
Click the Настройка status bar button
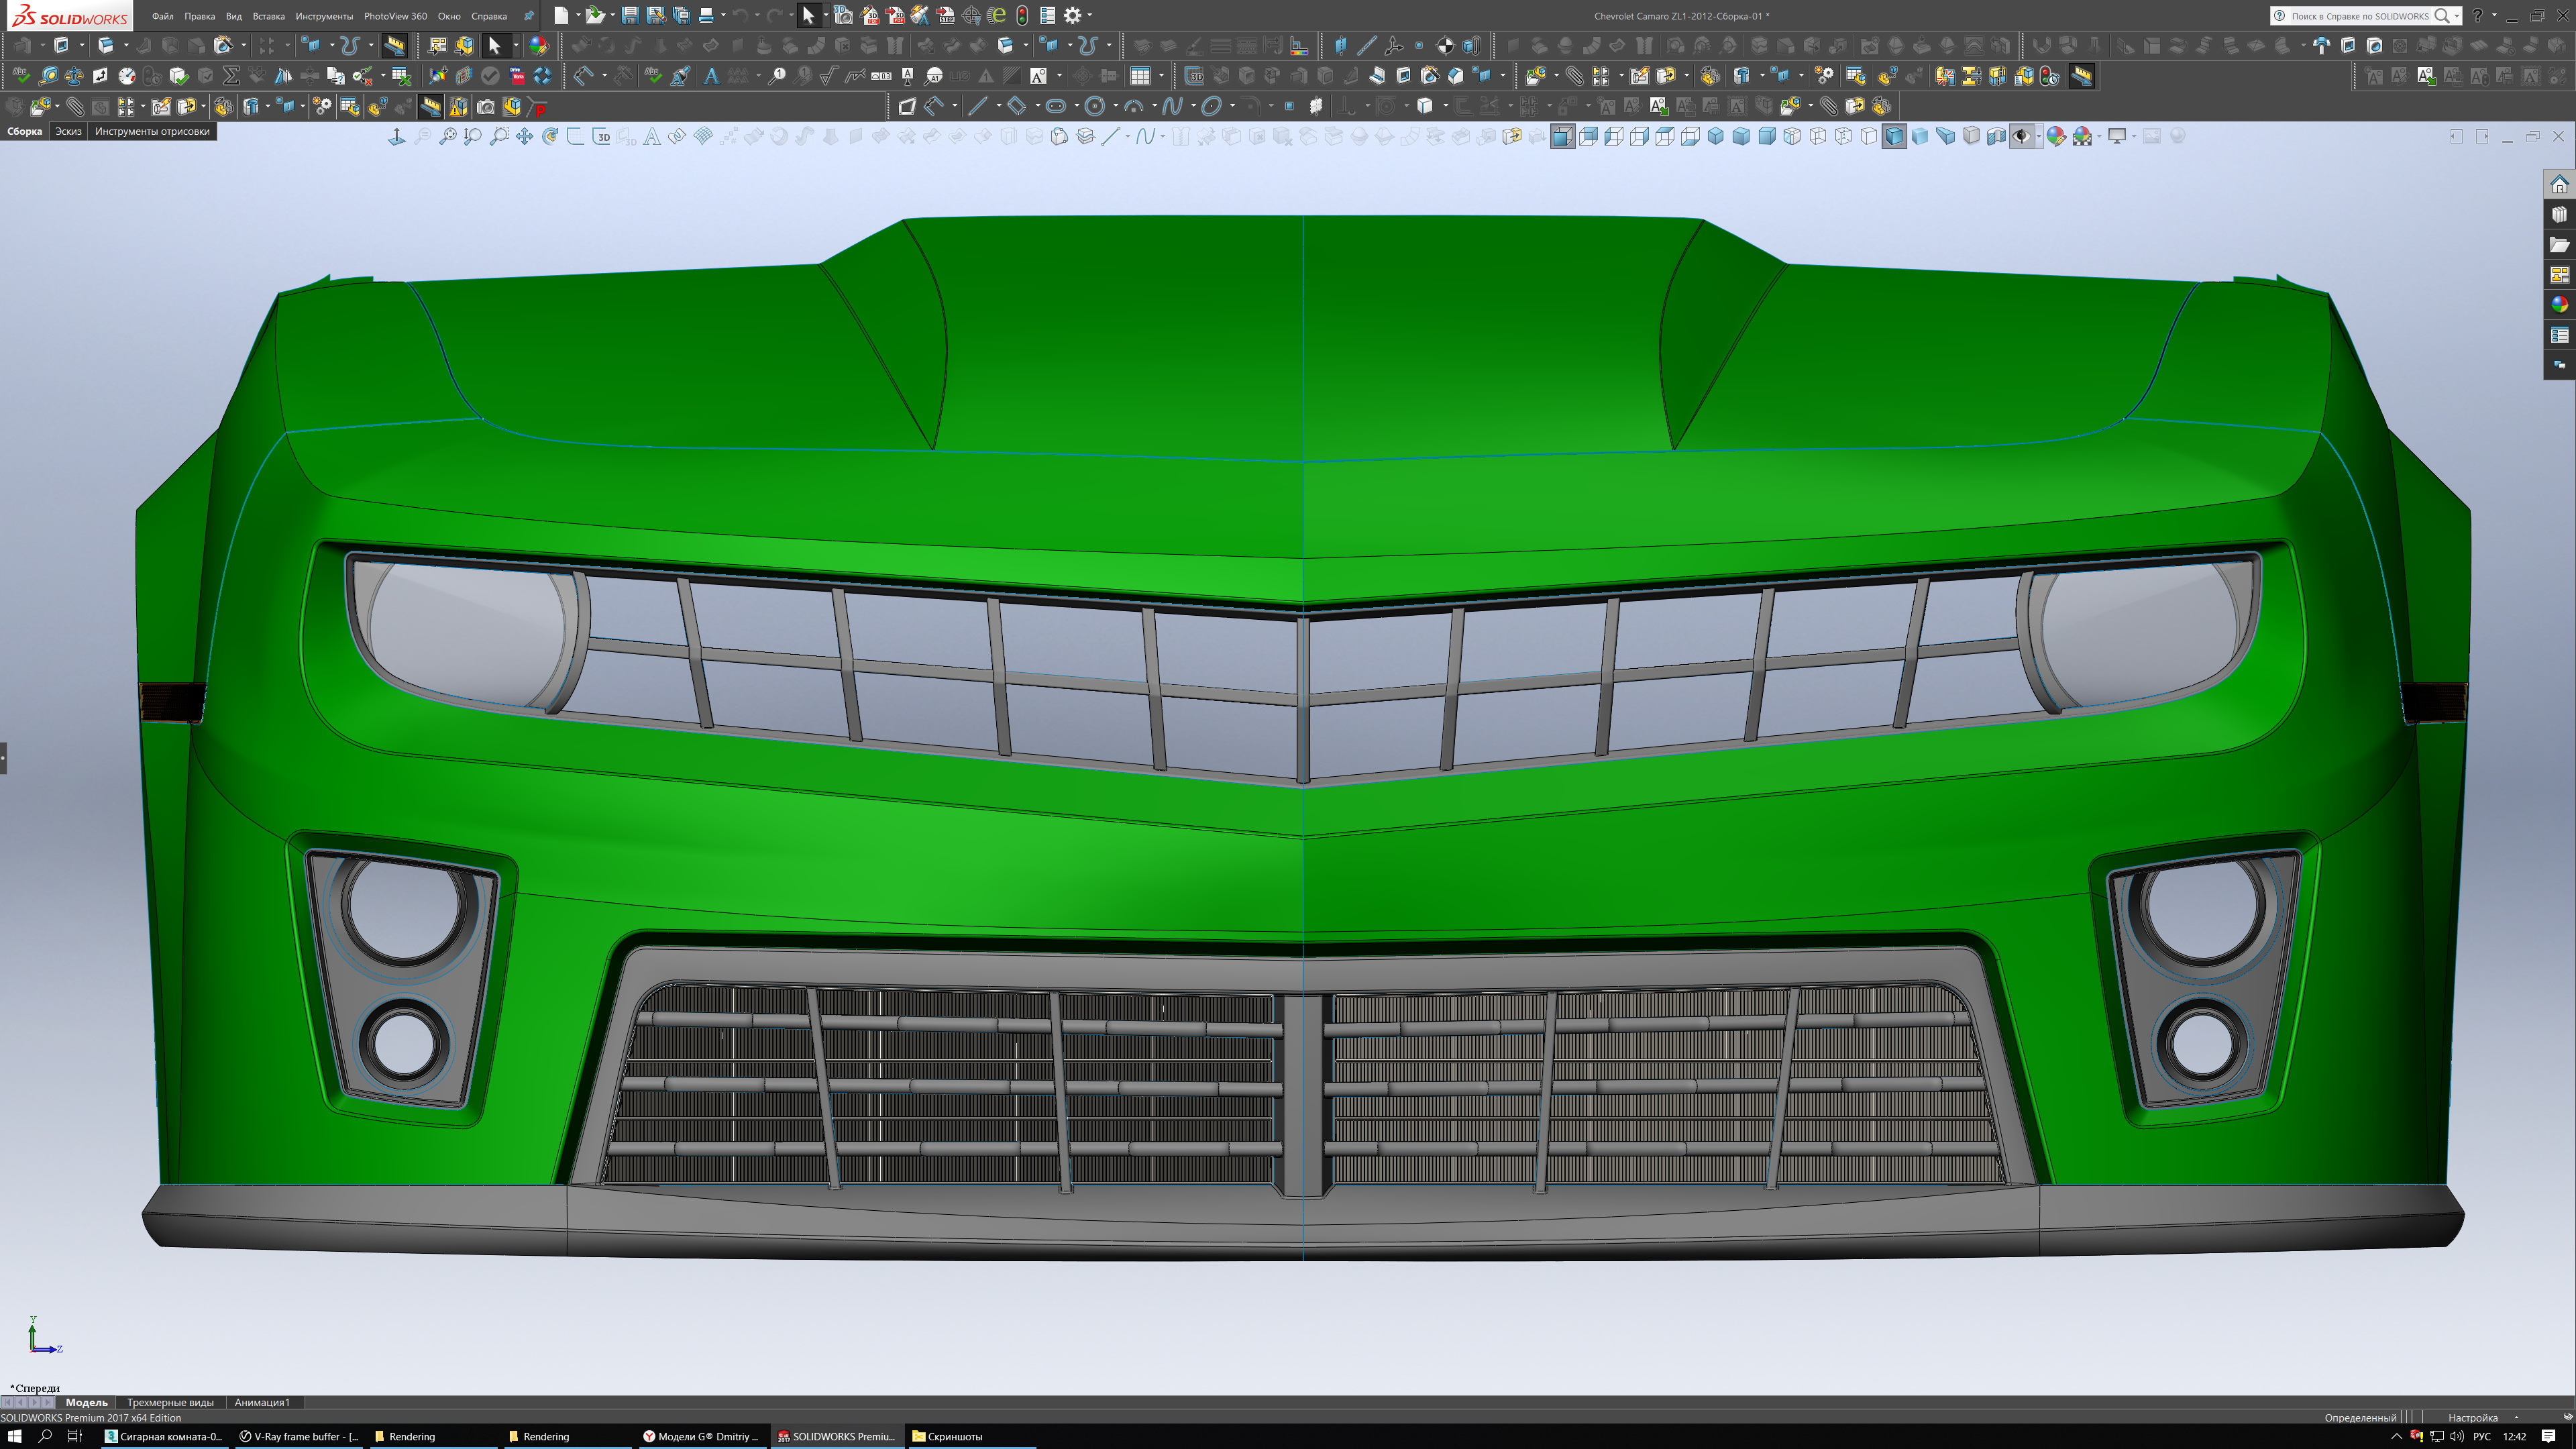[x=2472, y=1417]
